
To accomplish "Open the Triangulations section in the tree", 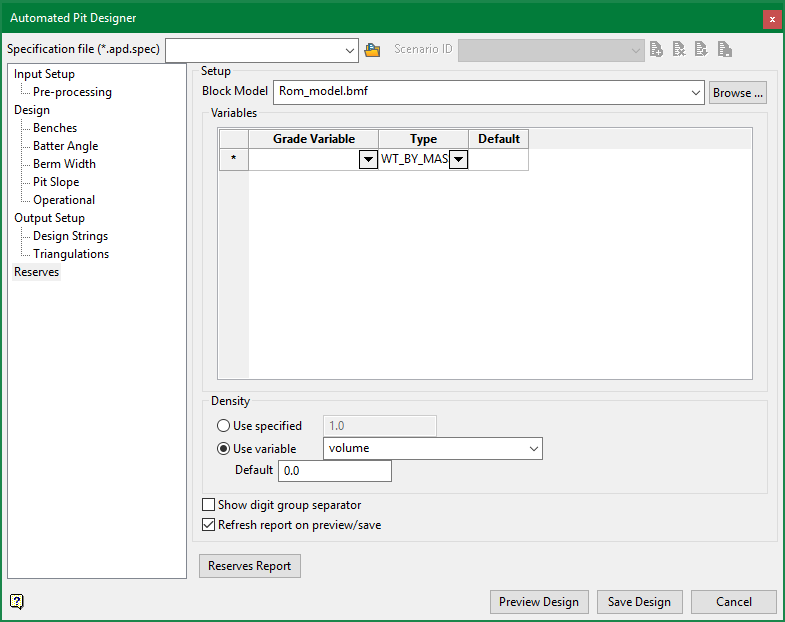I will [71, 254].
